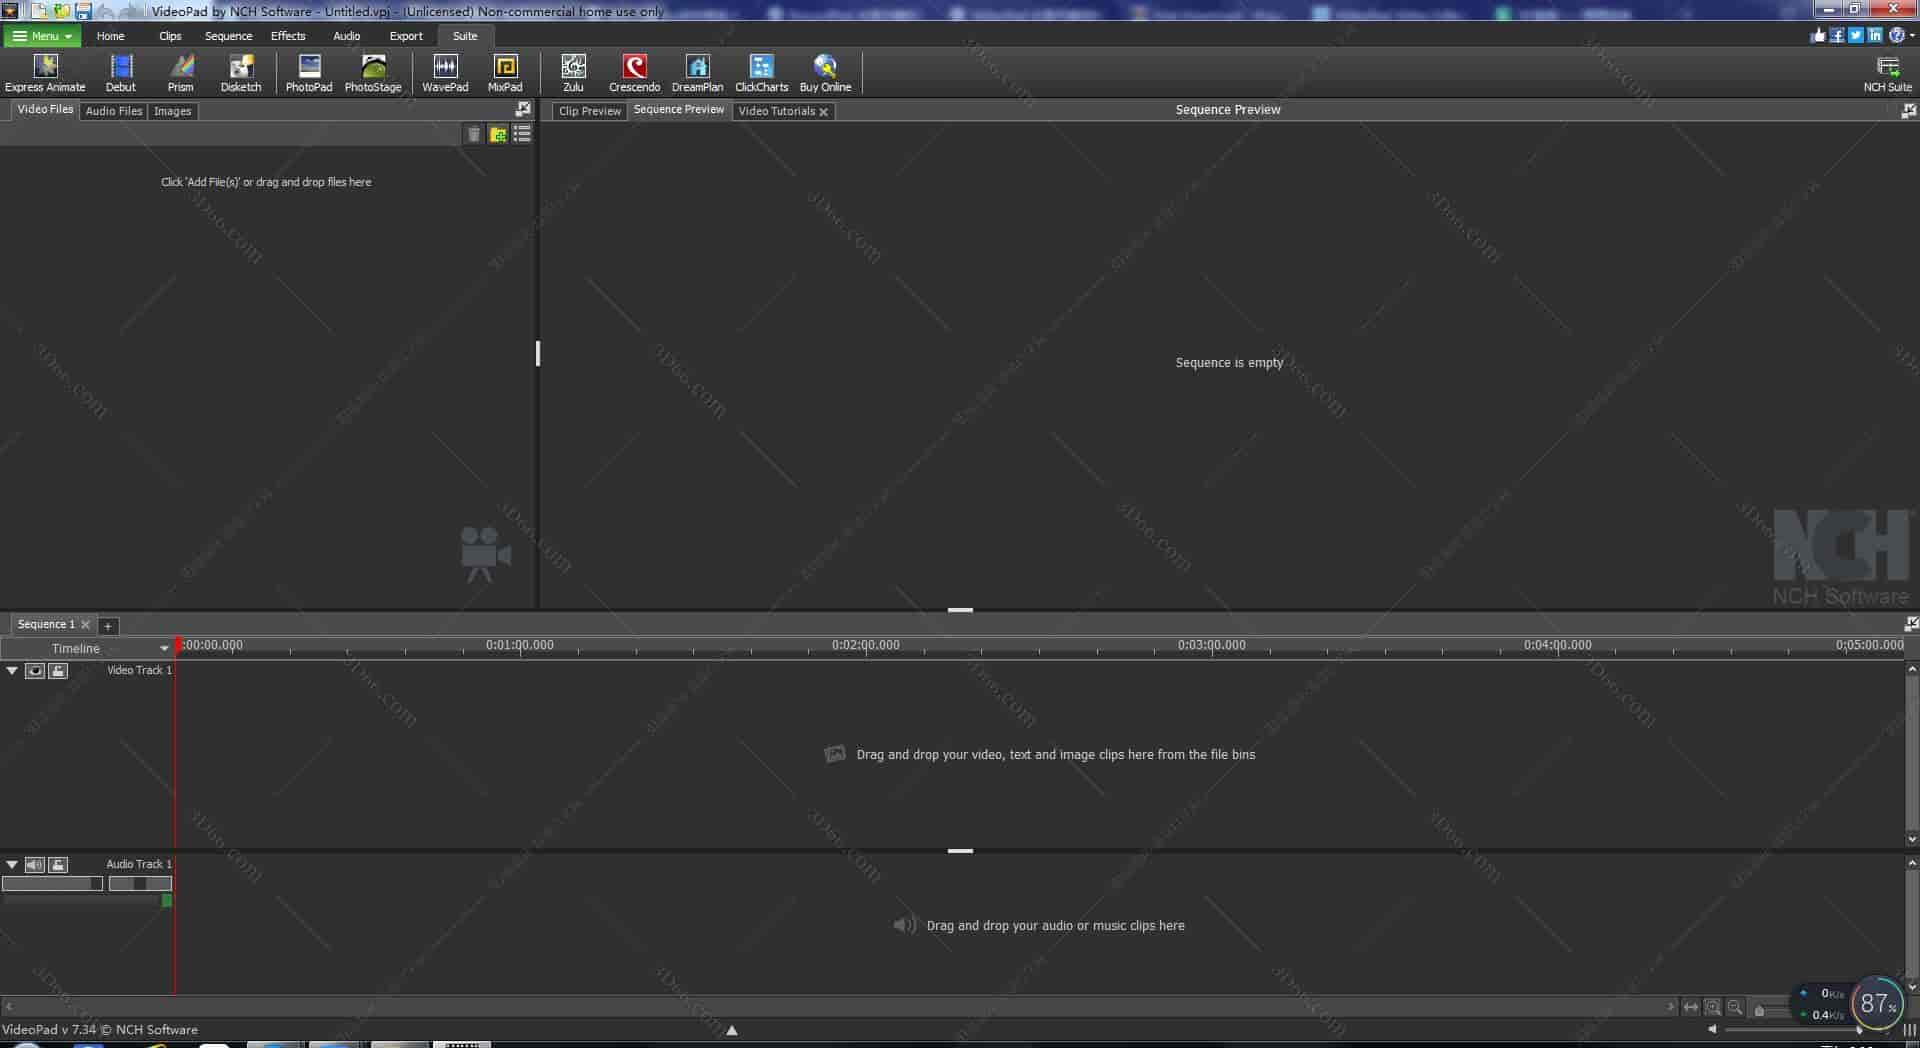Launch WavePad from the Suite toolbar
Screen dimensions: 1920x1048
pos(445,70)
